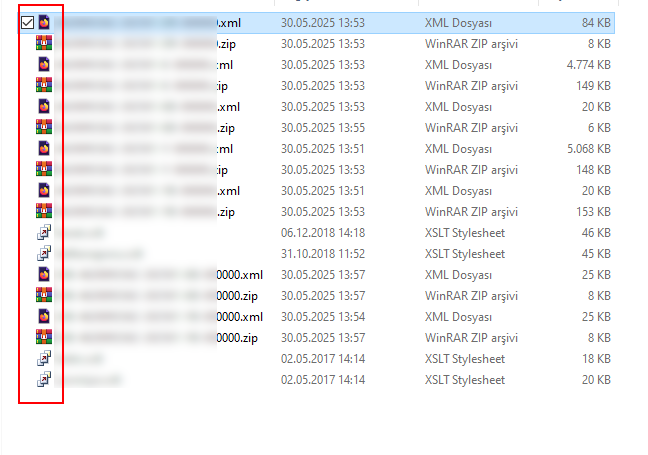Screen dimensions: 648x455
Task: Click the WinRAR icon of the 153 KB archive
Action: [44, 211]
